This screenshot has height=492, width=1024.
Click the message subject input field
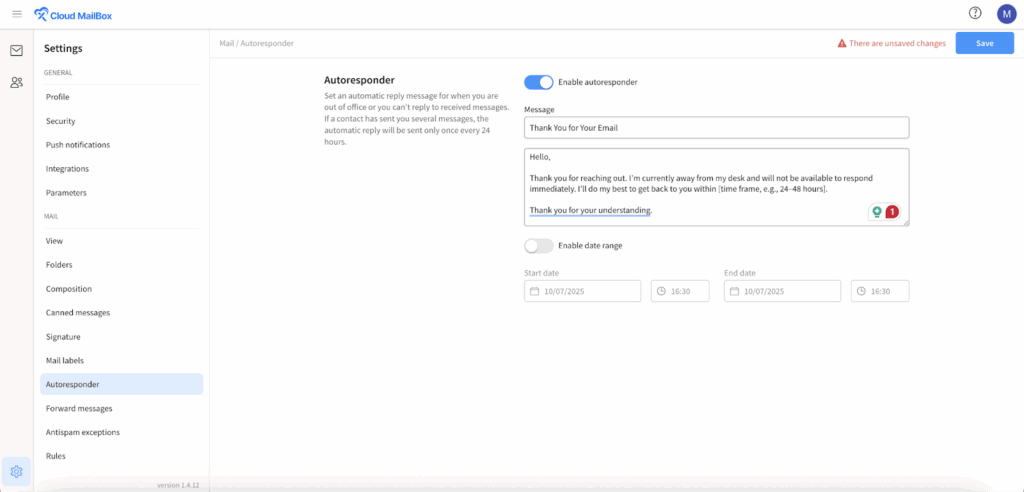coord(715,128)
